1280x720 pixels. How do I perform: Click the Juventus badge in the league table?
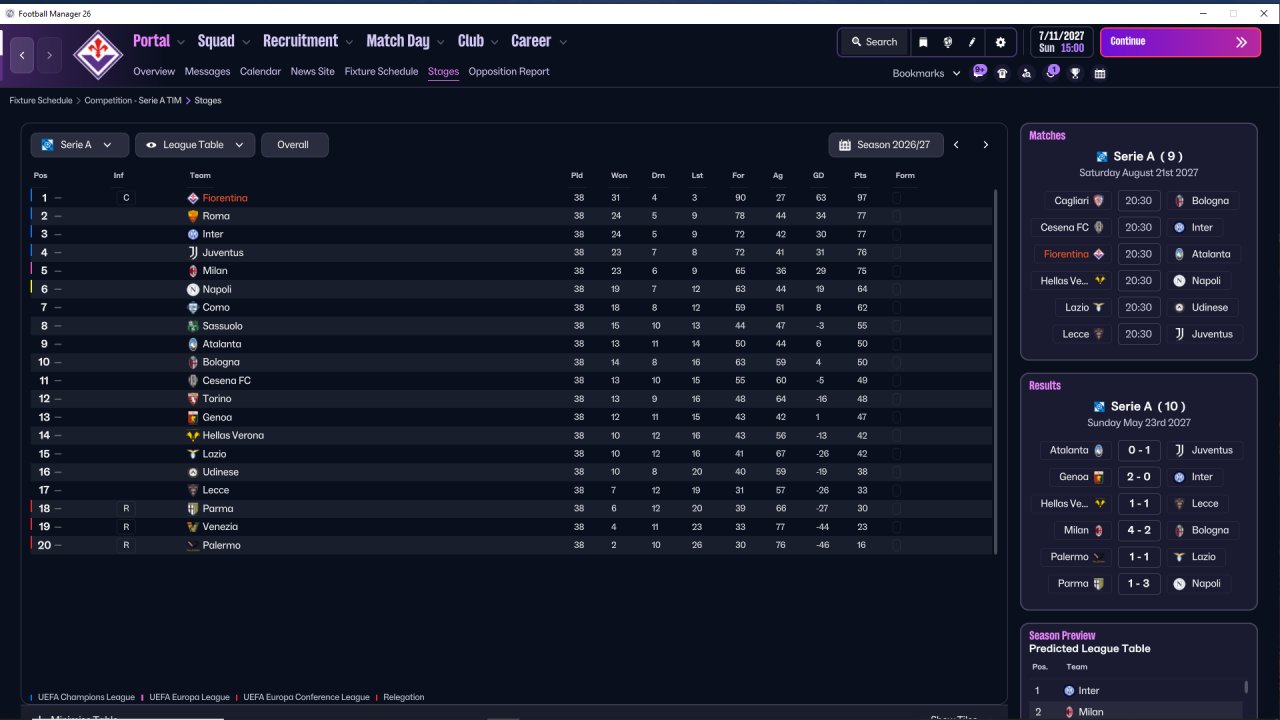point(193,253)
